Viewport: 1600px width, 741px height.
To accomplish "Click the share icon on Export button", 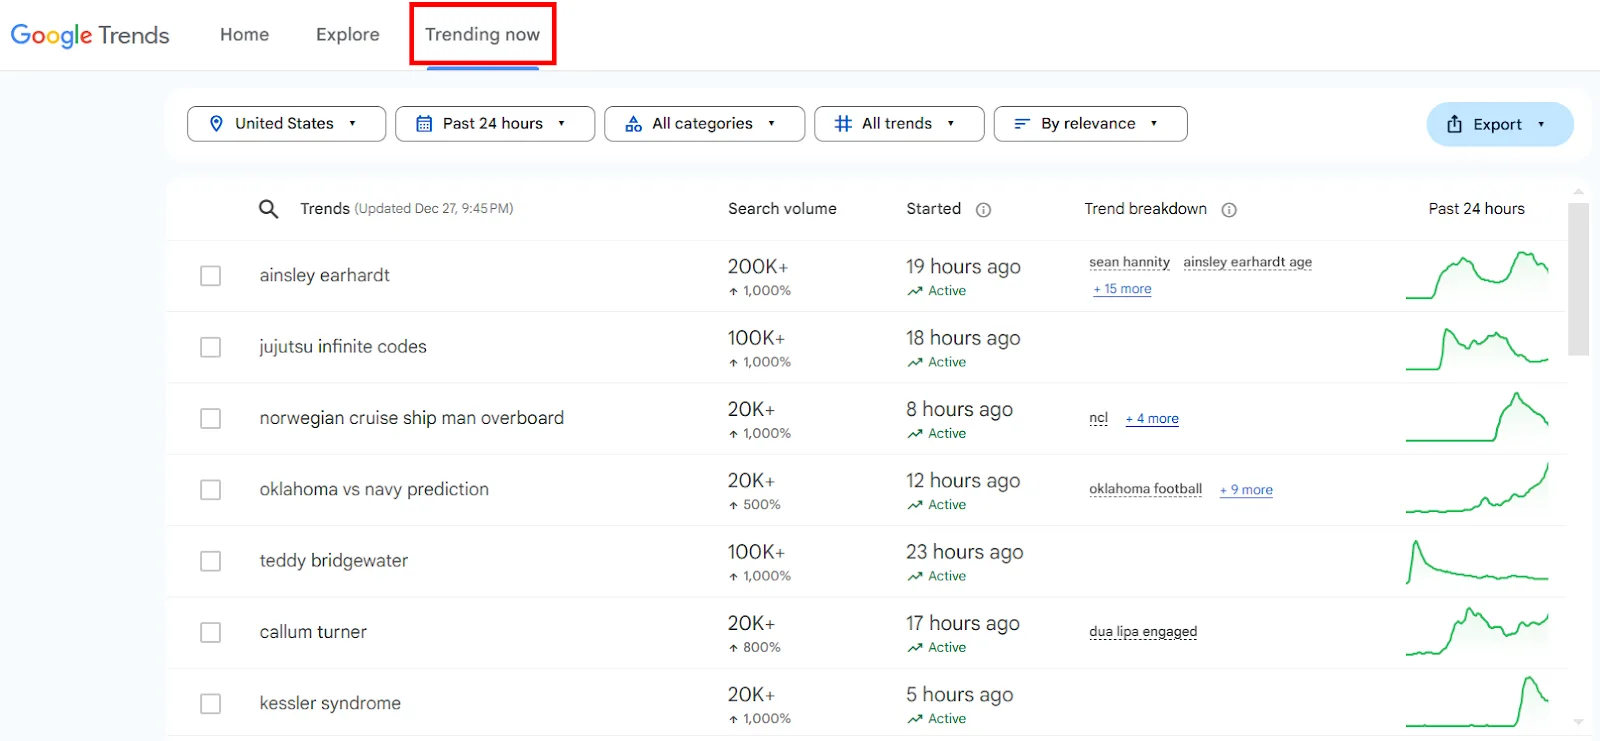I will [x=1454, y=124].
